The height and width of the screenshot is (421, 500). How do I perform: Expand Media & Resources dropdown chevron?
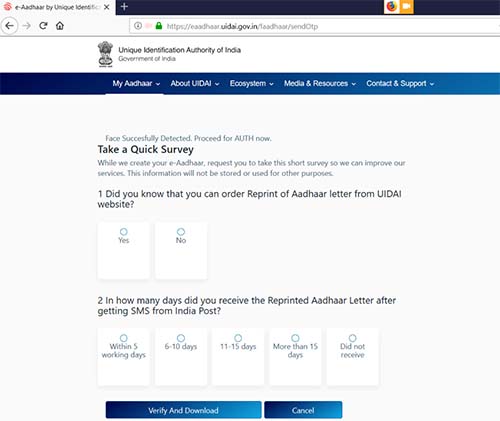354,84
